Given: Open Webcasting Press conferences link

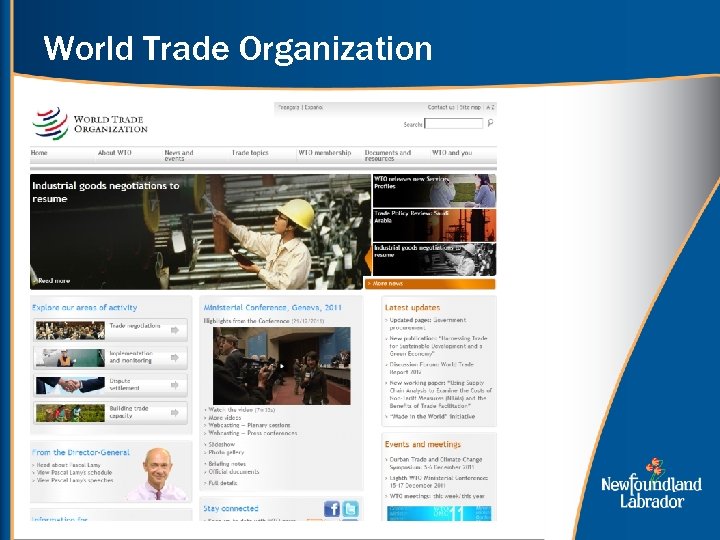Looking at the screenshot, I should pos(253,433).
